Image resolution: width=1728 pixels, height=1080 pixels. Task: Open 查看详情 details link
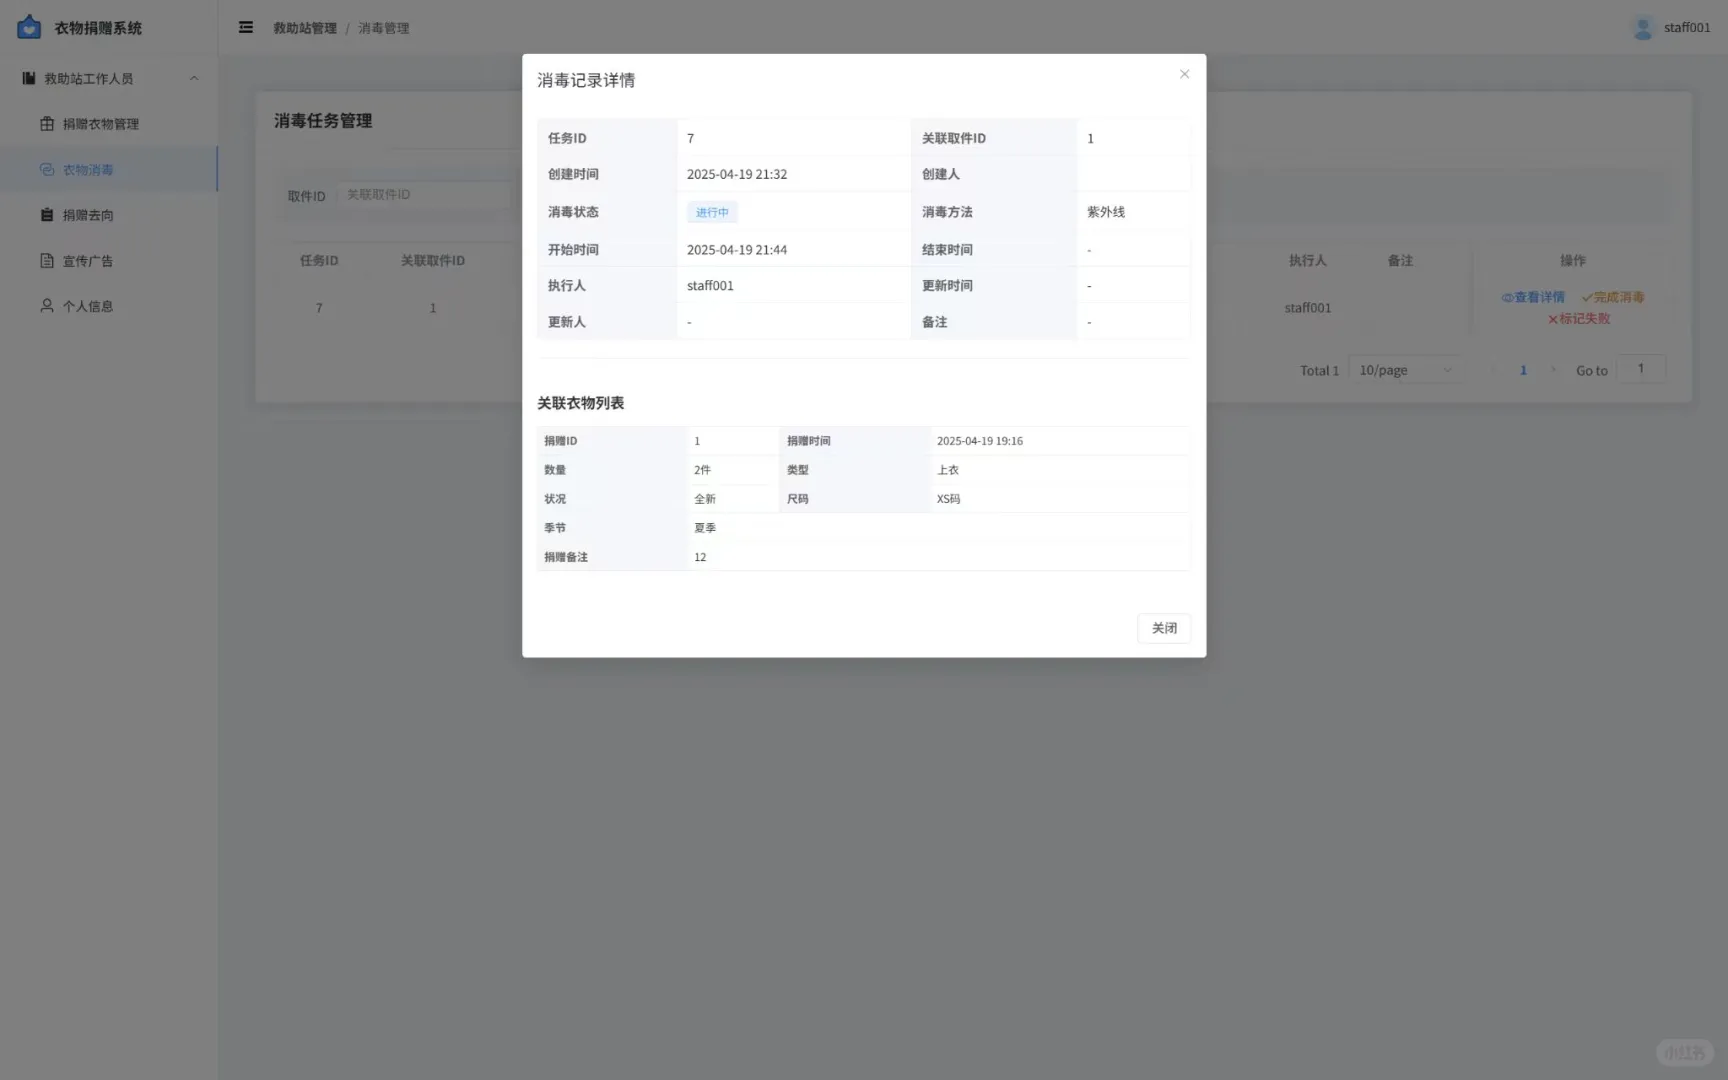(1533, 296)
